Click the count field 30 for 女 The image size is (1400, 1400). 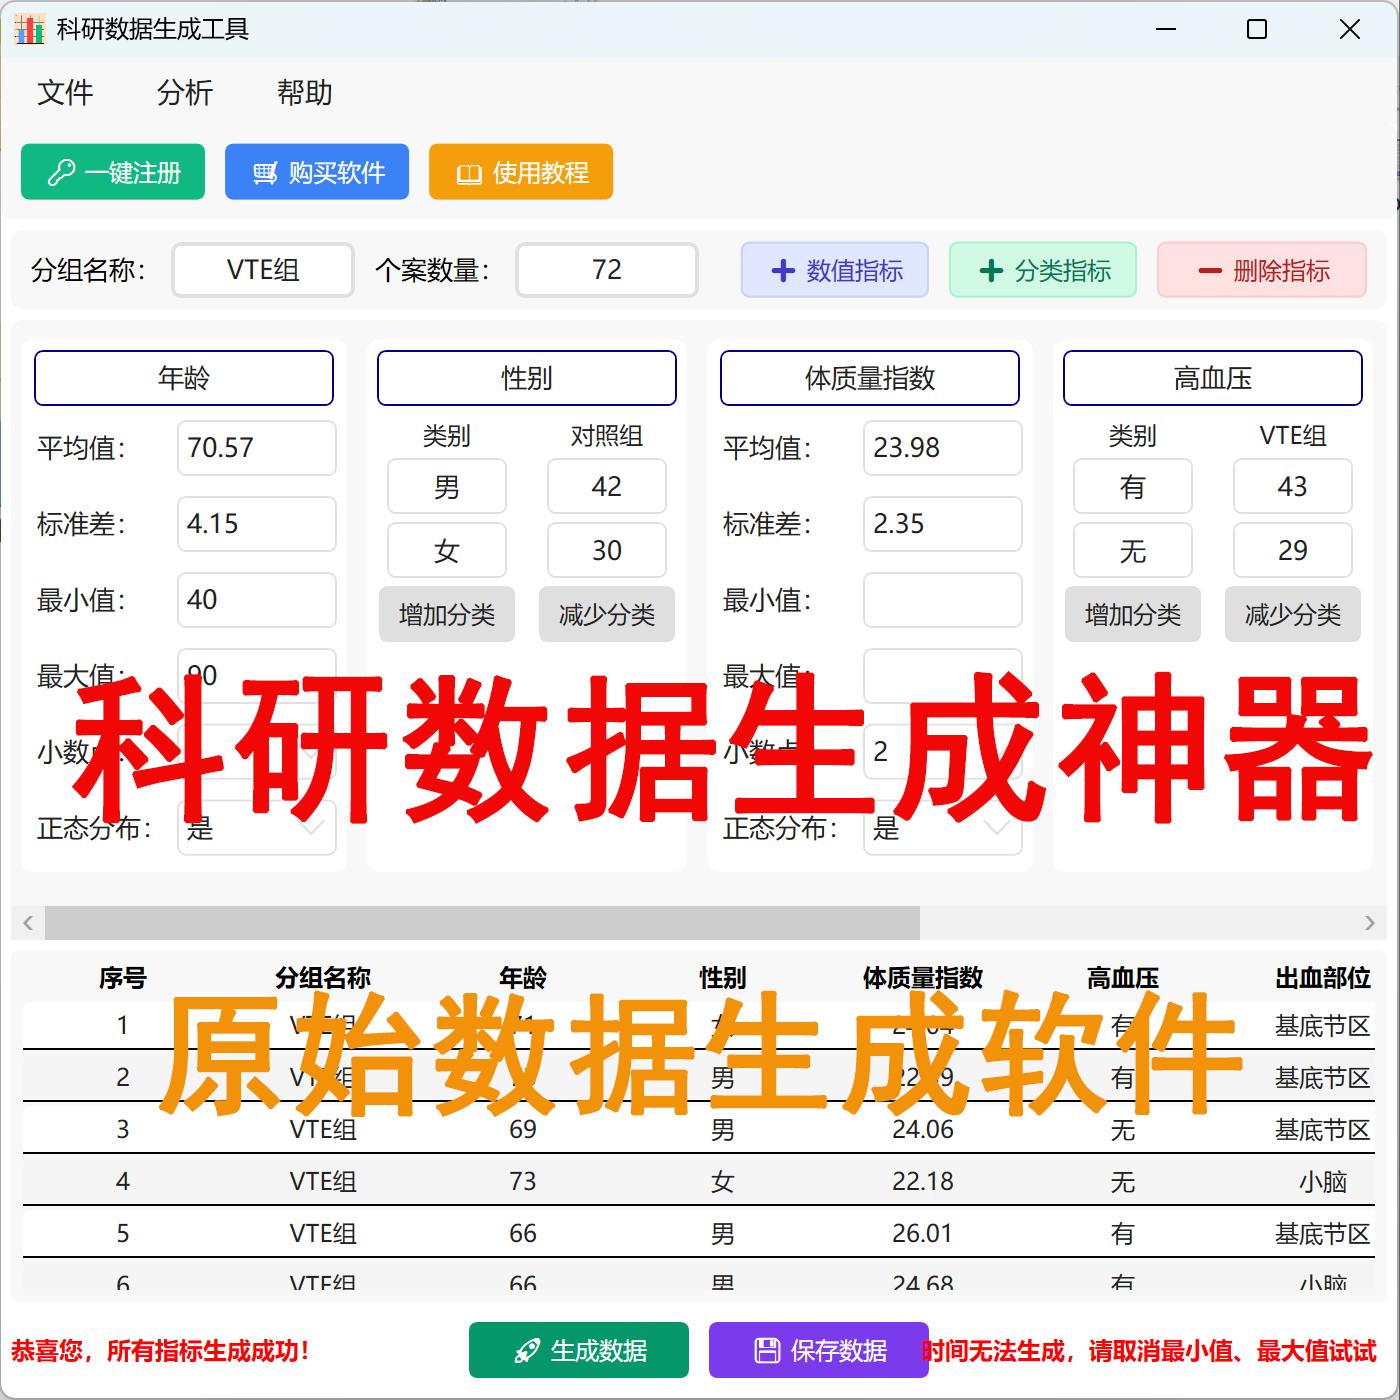click(607, 550)
